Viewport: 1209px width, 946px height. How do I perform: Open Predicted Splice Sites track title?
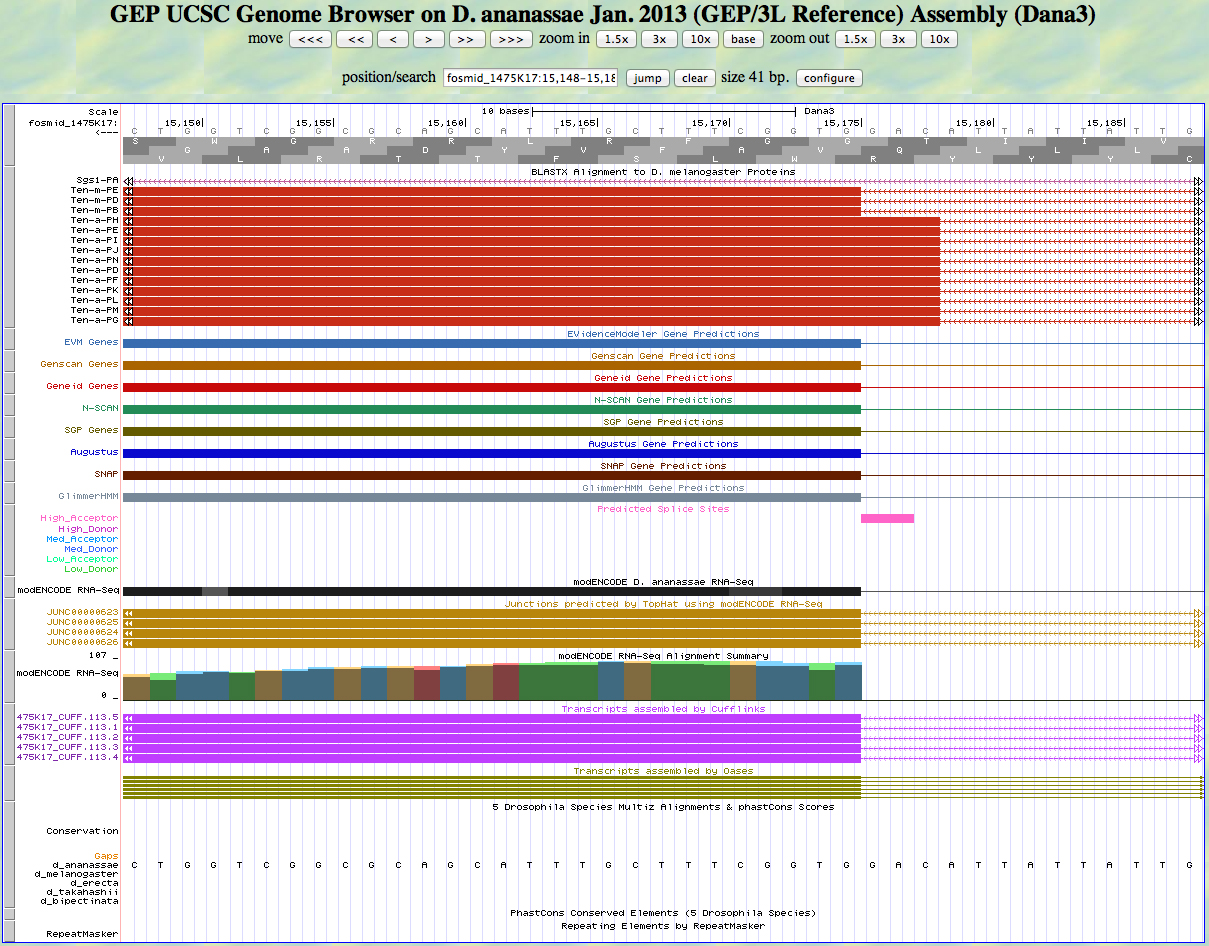coord(663,509)
